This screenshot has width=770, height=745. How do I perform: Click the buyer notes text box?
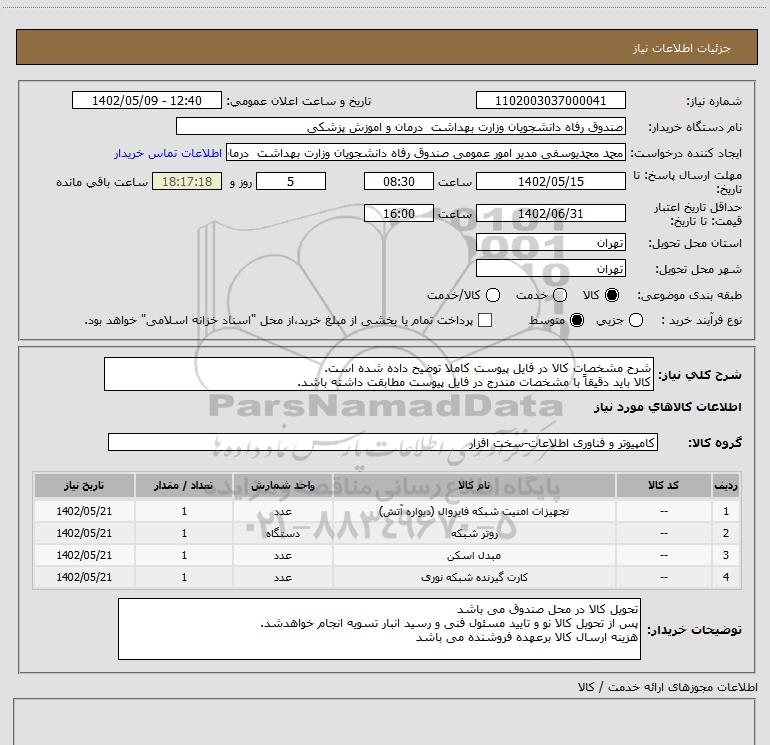379,629
